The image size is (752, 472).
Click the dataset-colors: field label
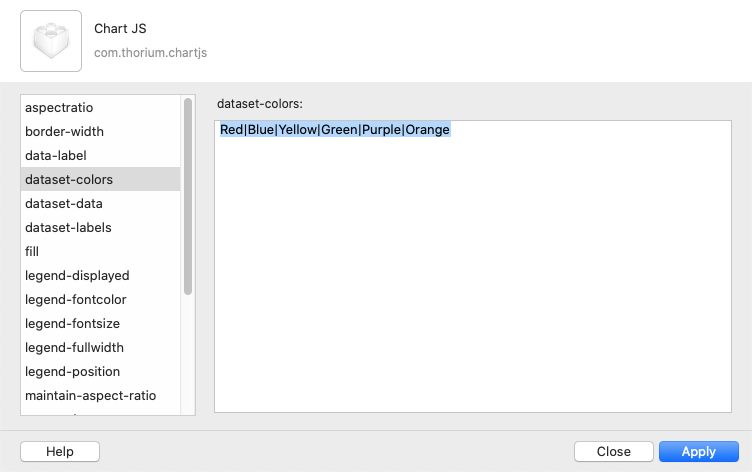pyautogui.click(x=260, y=104)
